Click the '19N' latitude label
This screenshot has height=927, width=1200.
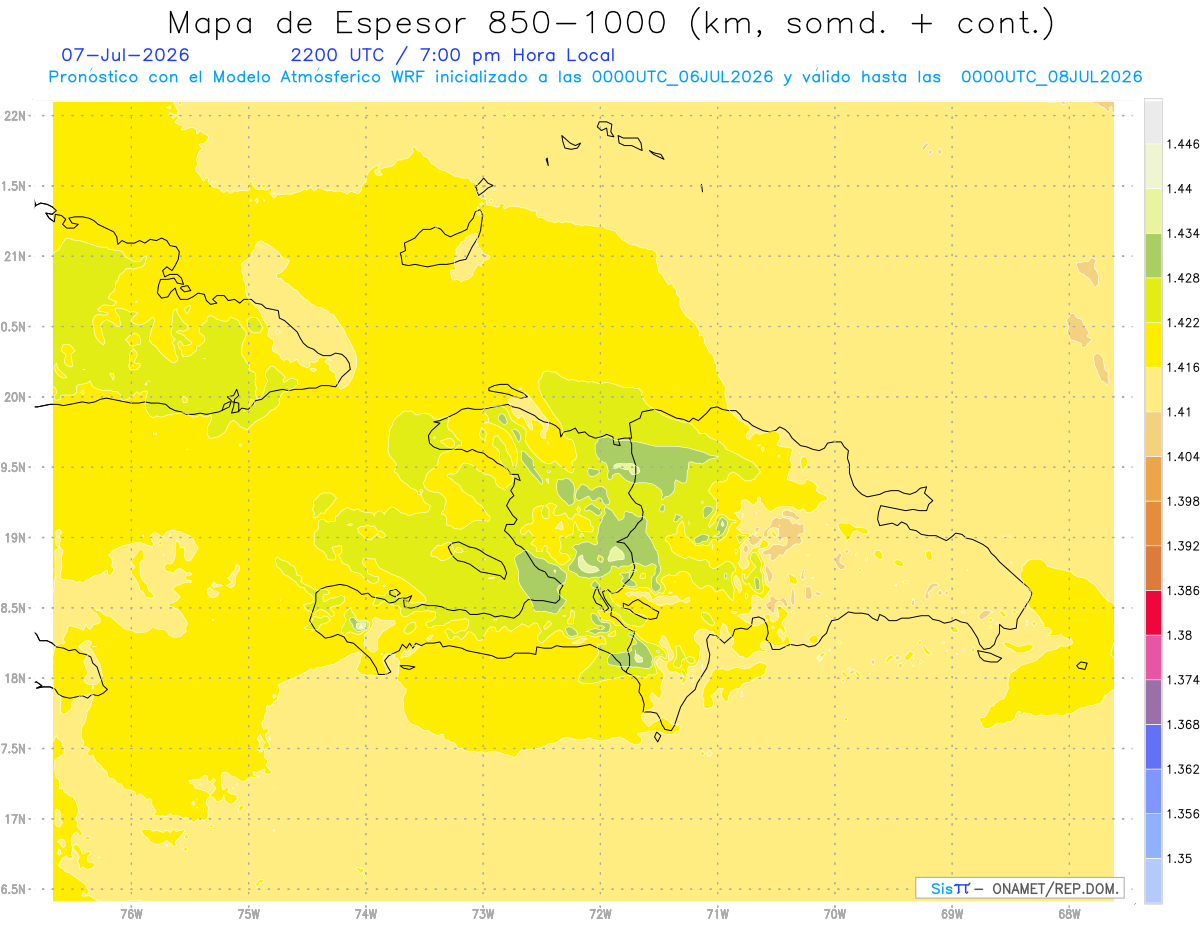15,537
